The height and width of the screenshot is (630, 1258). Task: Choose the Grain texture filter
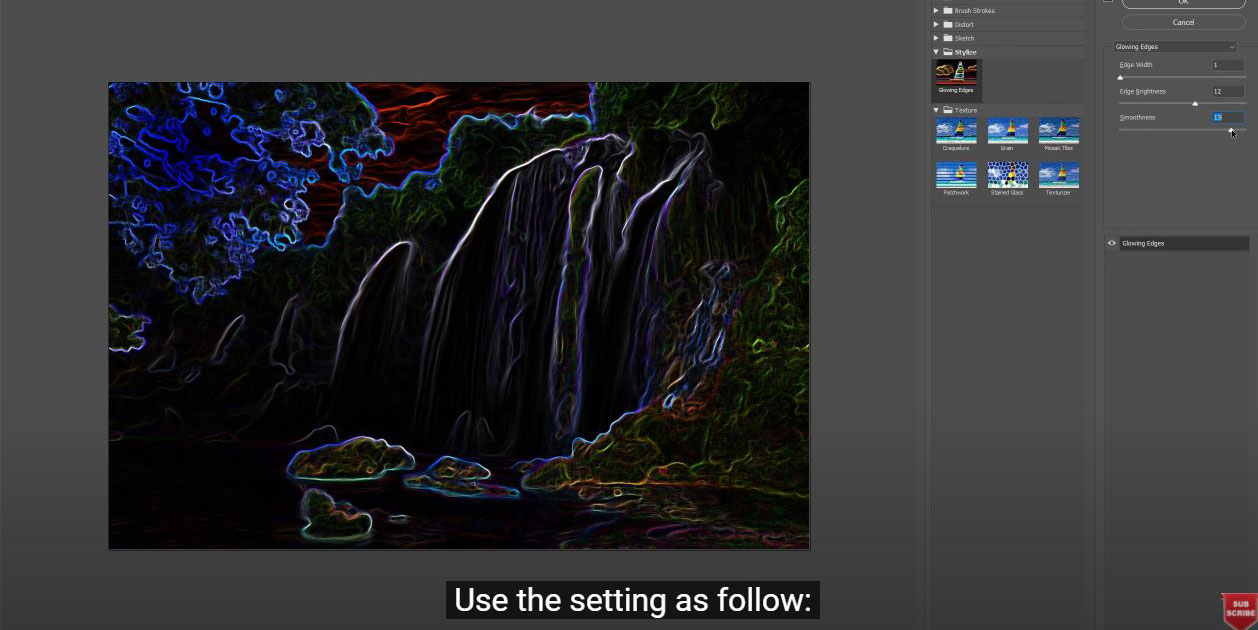pyautogui.click(x=1007, y=135)
